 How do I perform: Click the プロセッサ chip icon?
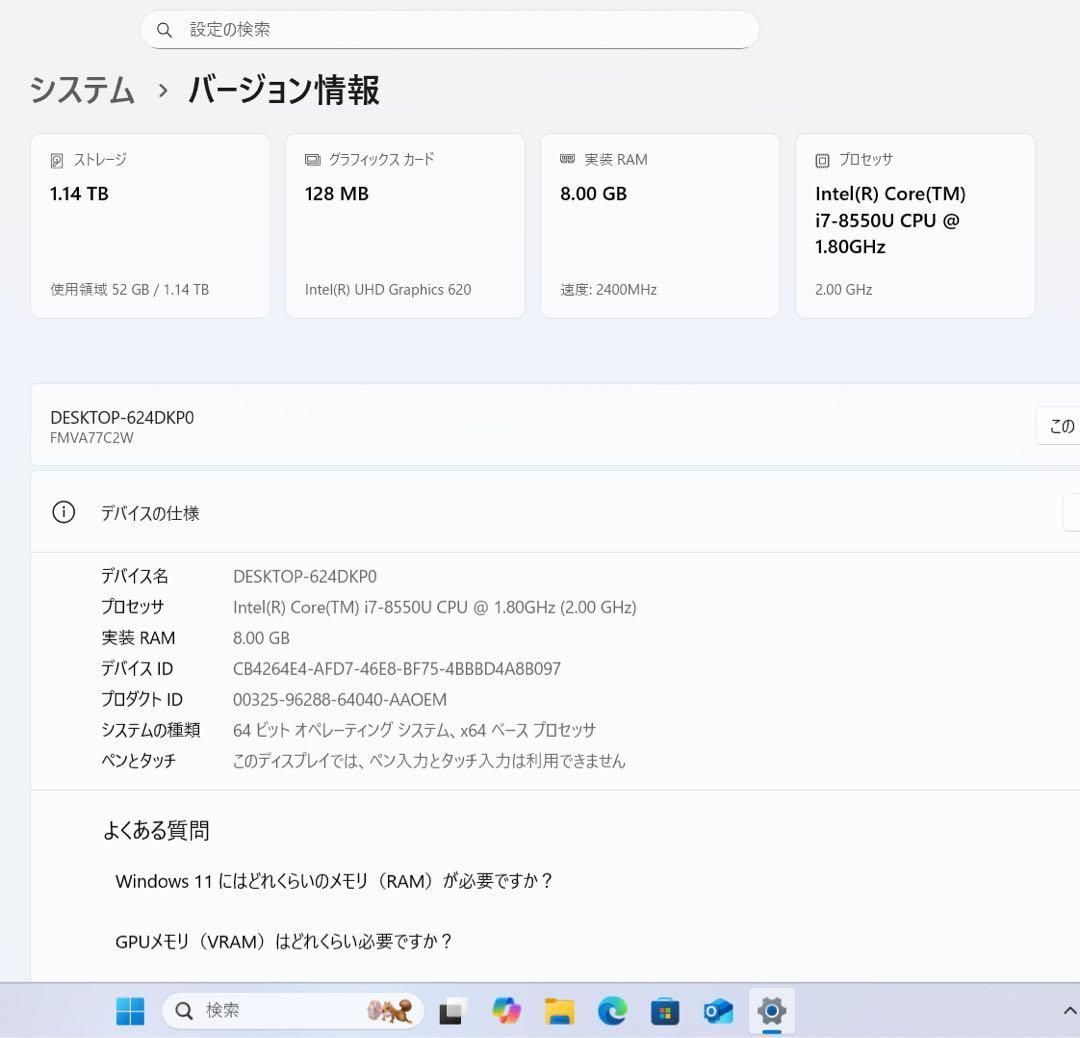pos(821,159)
